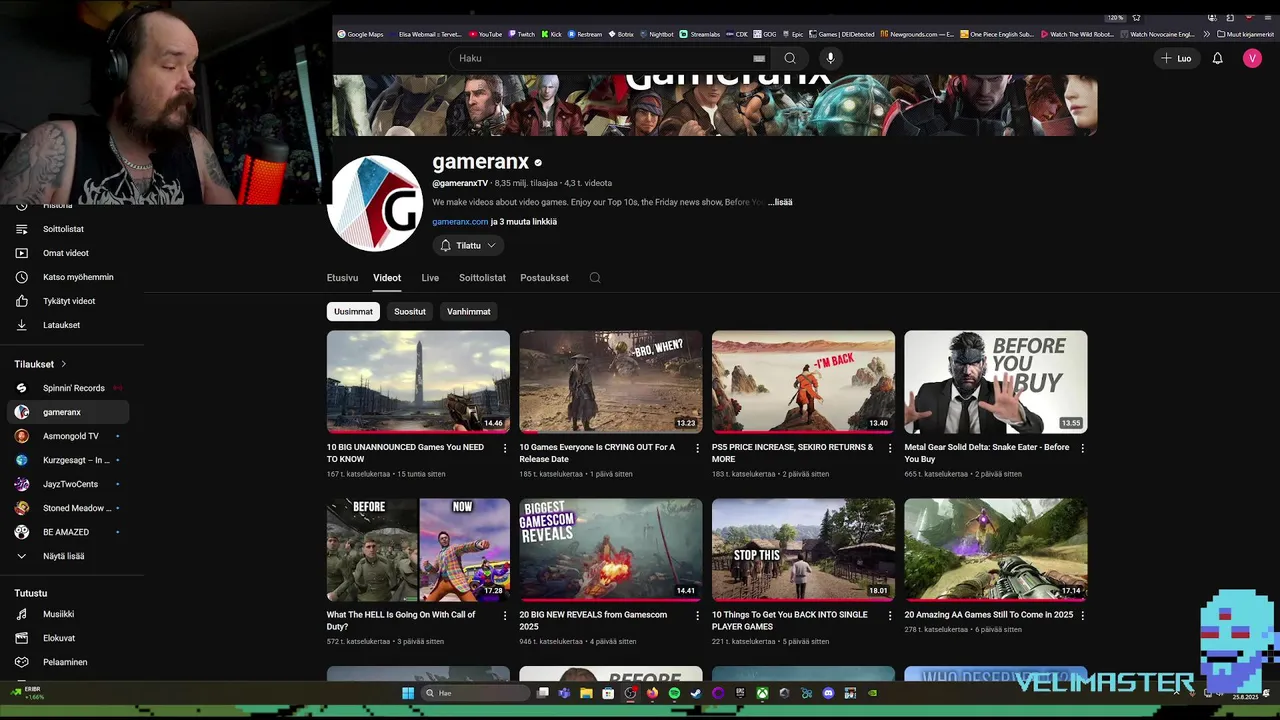
Task: Open menu for BACK INTO SINGLE PLAYER video
Action: coord(890,616)
